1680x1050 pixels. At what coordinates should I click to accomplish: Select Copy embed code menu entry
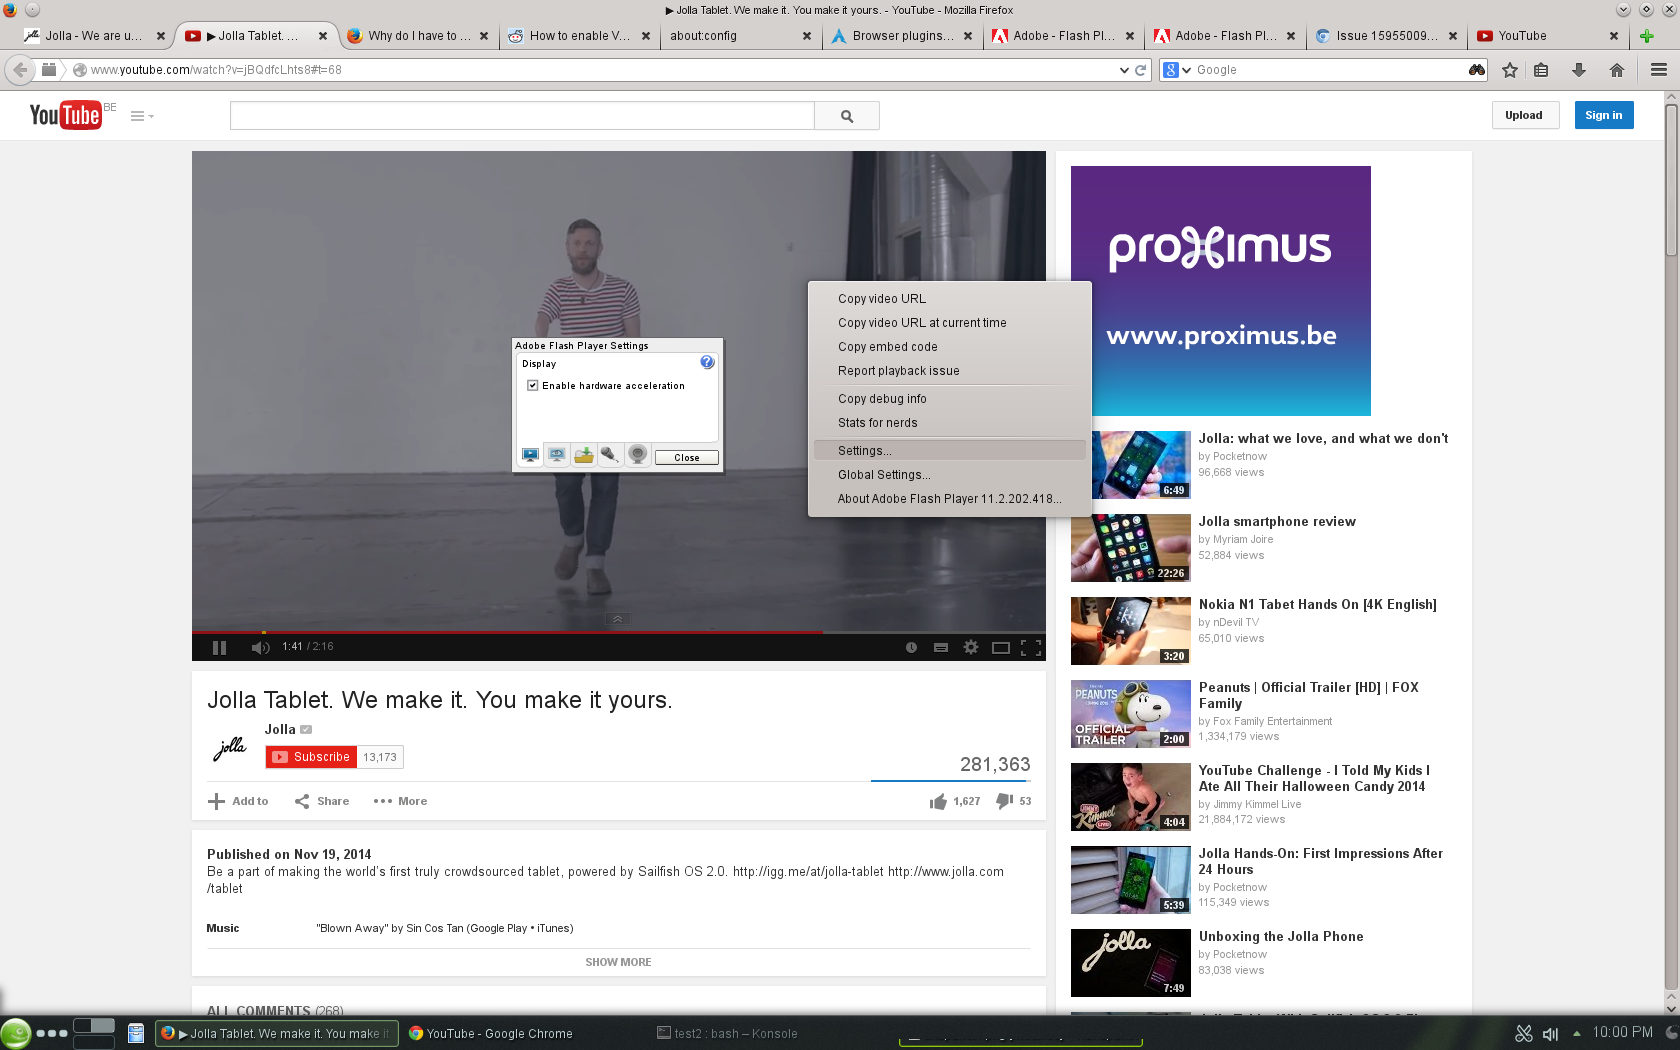[888, 347]
